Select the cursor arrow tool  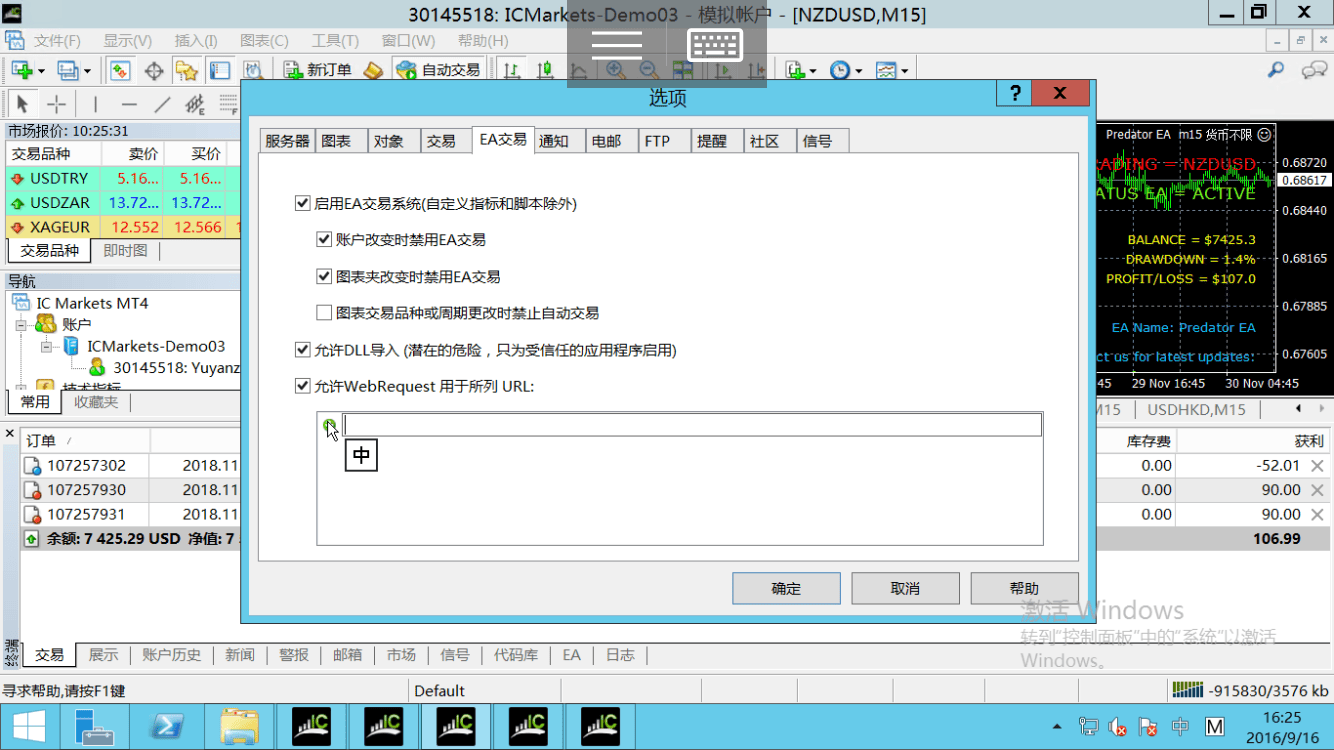point(22,104)
